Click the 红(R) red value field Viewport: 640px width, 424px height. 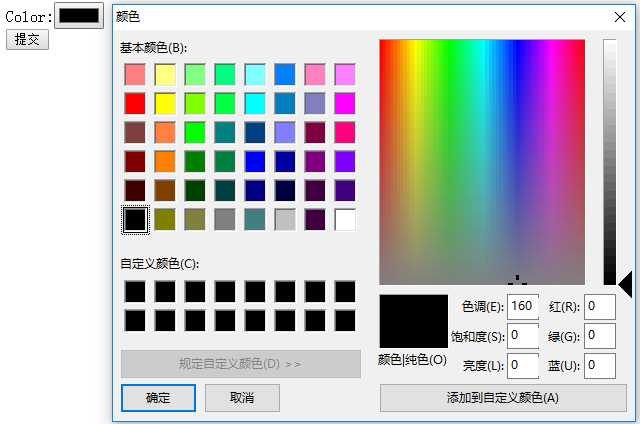(600, 306)
